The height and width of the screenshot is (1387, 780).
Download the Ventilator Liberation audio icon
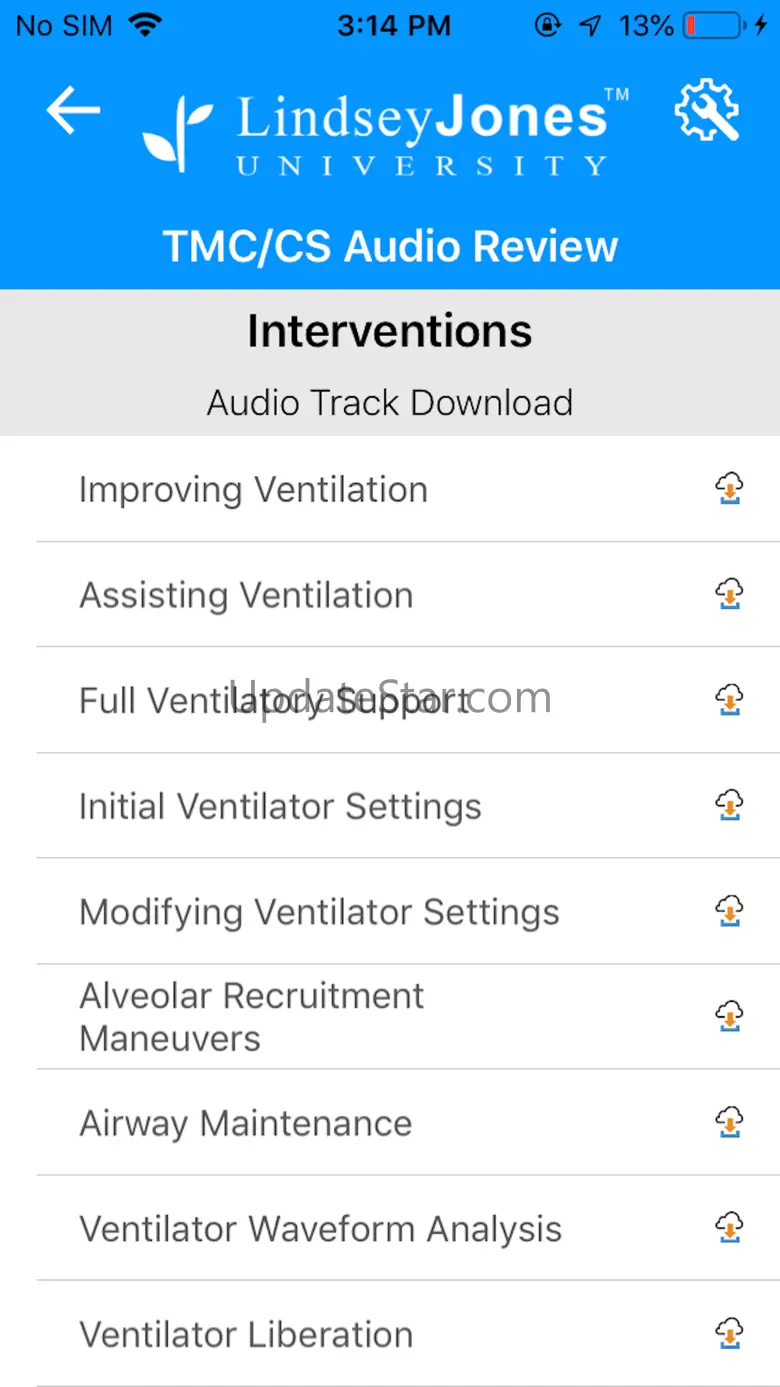pyautogui.click(x=730, y=1334)
